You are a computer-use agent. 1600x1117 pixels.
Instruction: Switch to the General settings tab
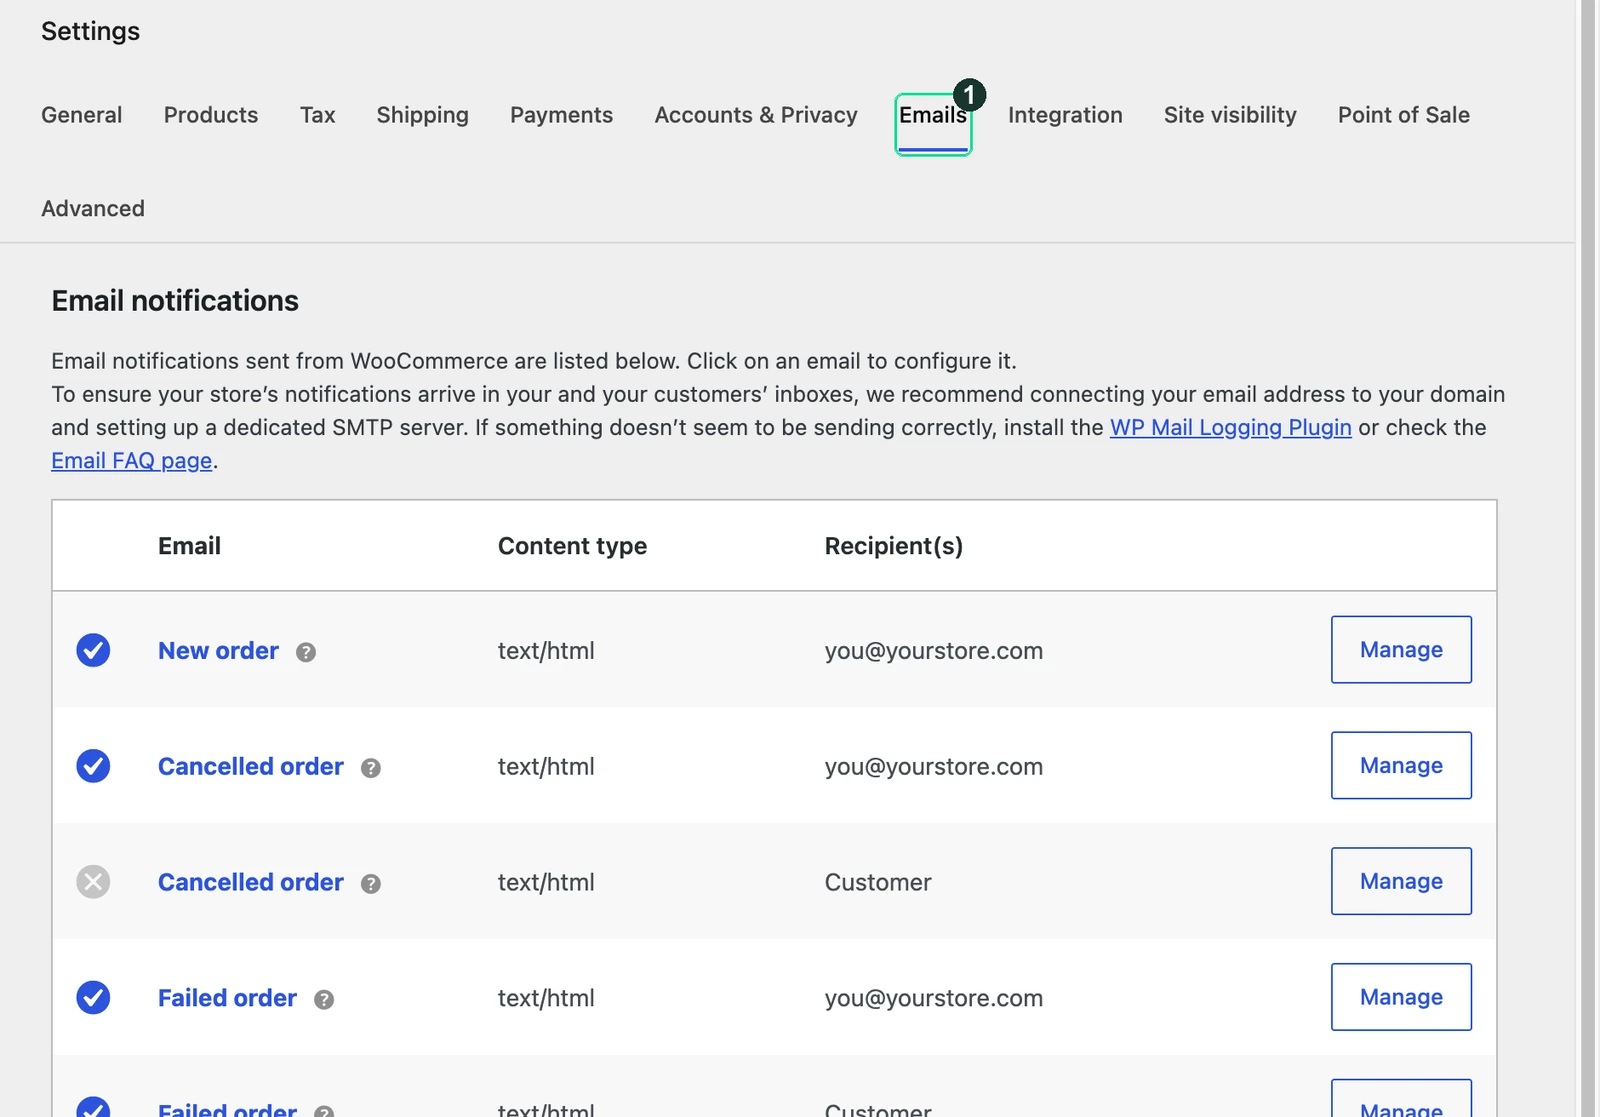click(82, 115)
